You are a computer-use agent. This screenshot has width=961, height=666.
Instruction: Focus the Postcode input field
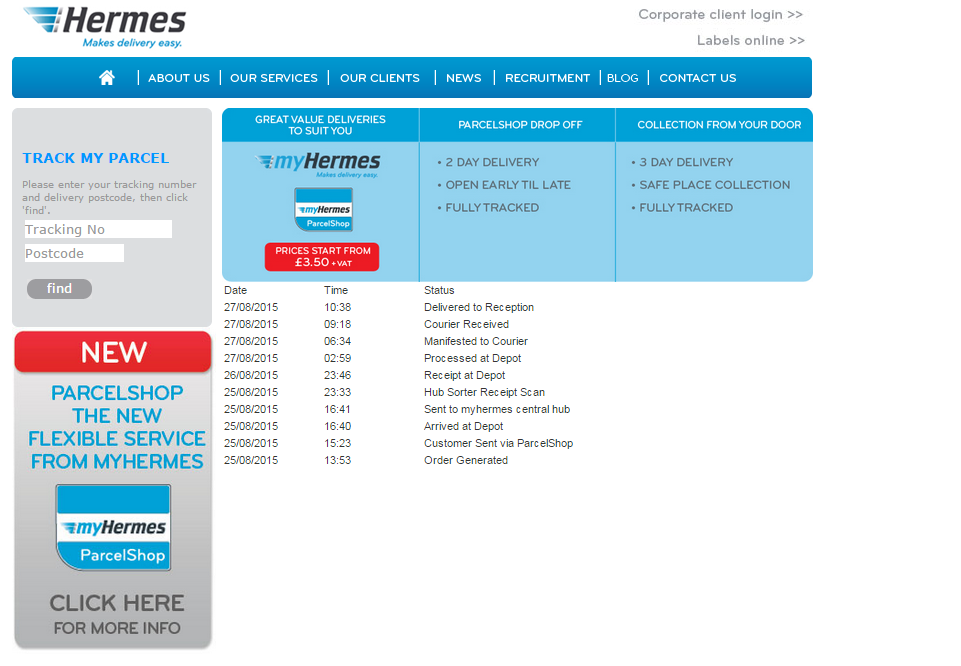coord(74,253)
